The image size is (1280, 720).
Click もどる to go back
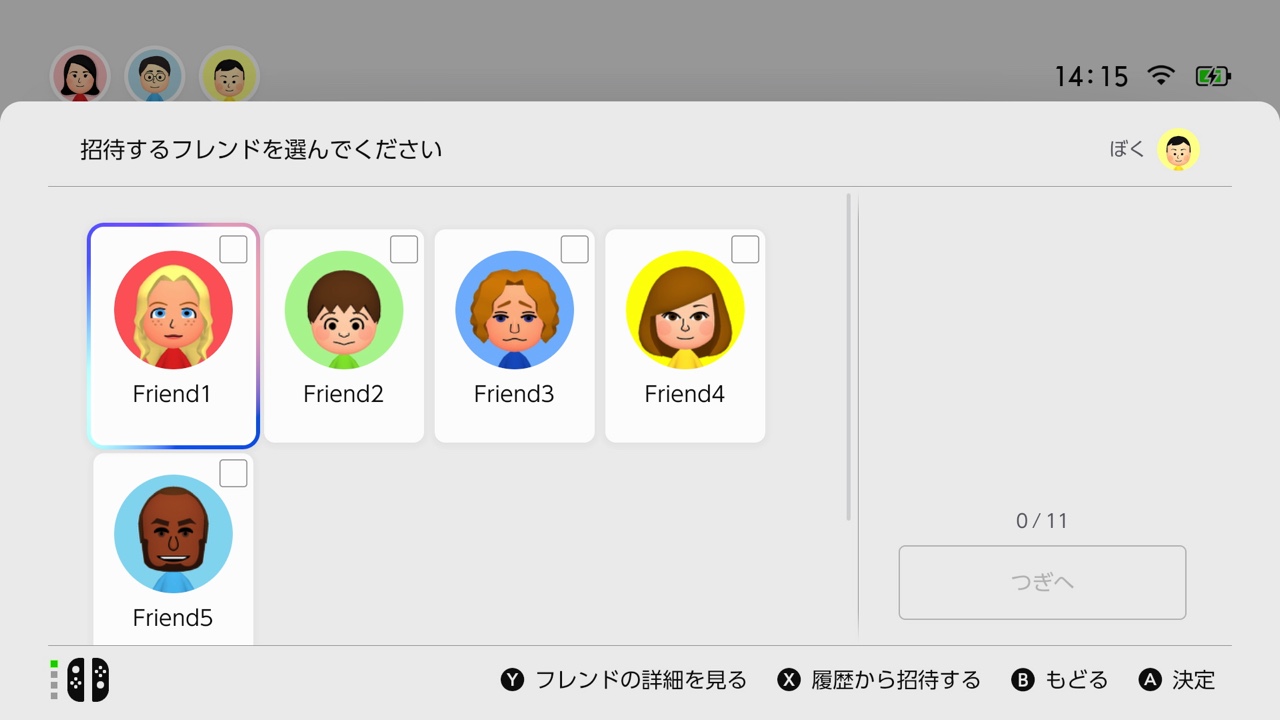pyautogui.click(x=1077, y=680)
